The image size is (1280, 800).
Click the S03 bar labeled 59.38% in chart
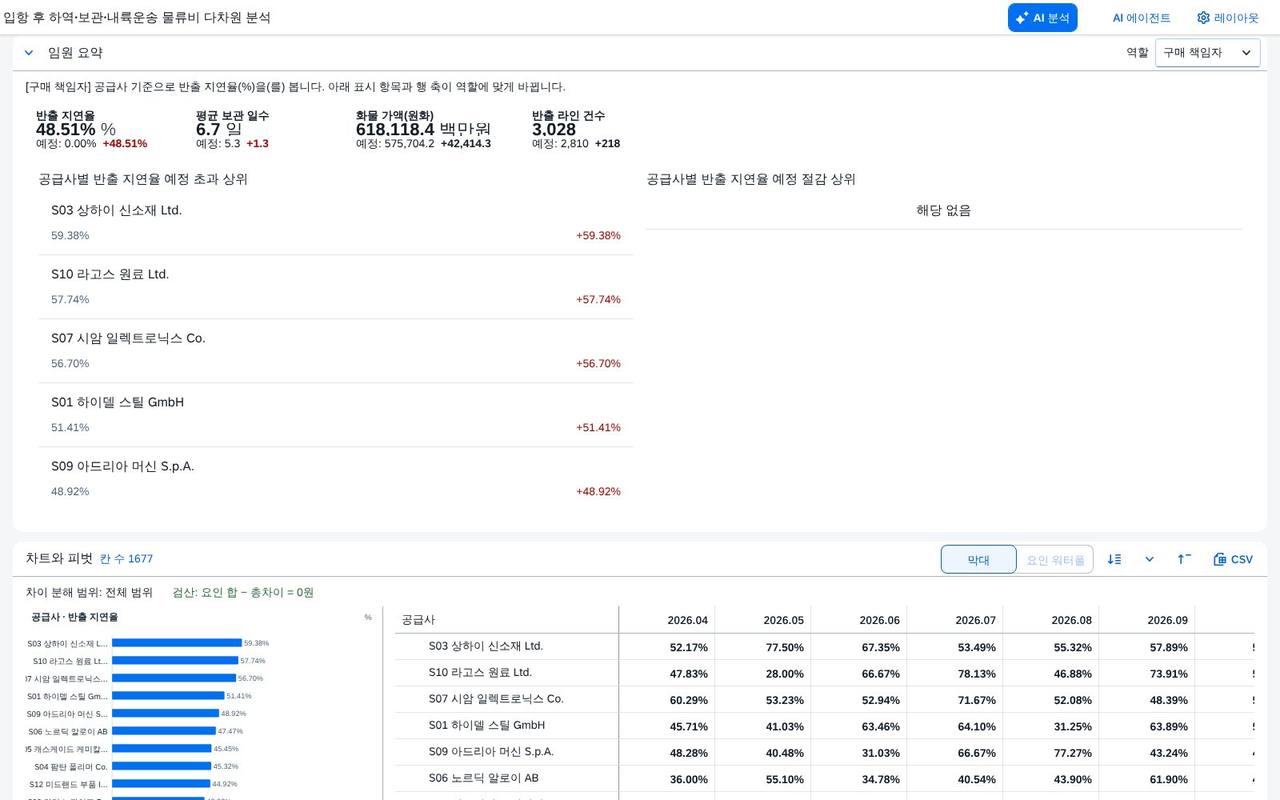coord(177,643)
